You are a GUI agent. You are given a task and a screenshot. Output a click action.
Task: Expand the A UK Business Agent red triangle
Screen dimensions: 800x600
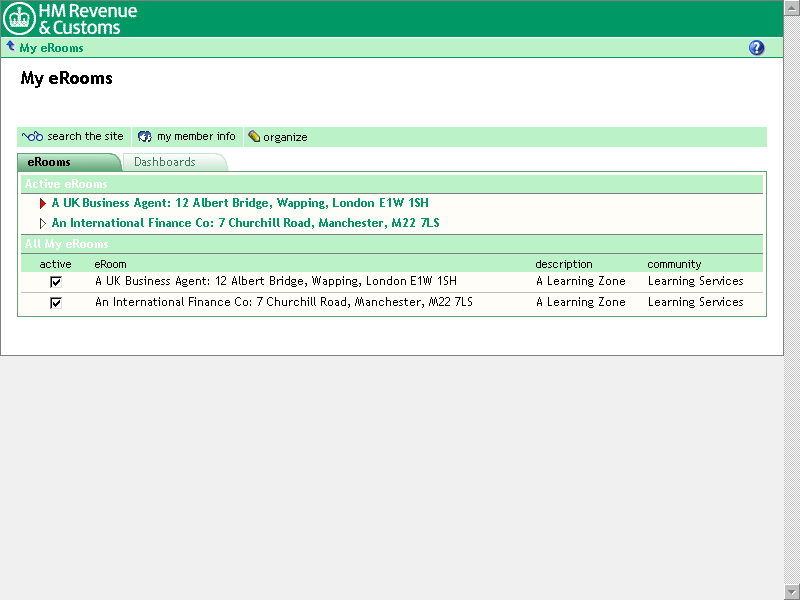tap(43, 203)
